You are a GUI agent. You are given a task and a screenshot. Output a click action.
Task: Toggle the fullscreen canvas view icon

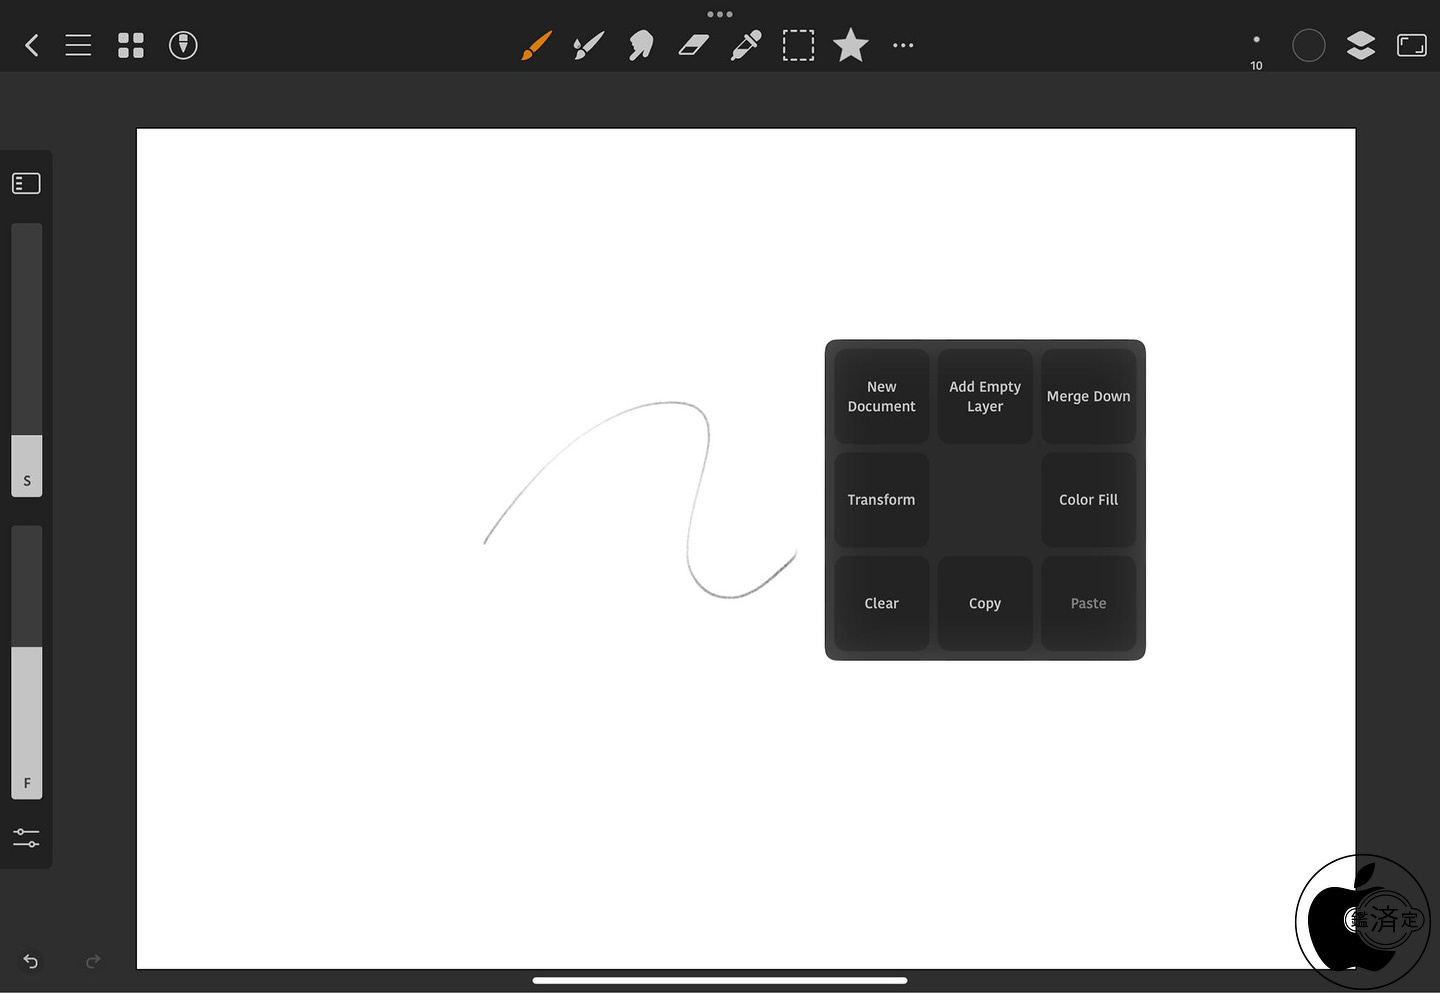tap(1412, 45)
